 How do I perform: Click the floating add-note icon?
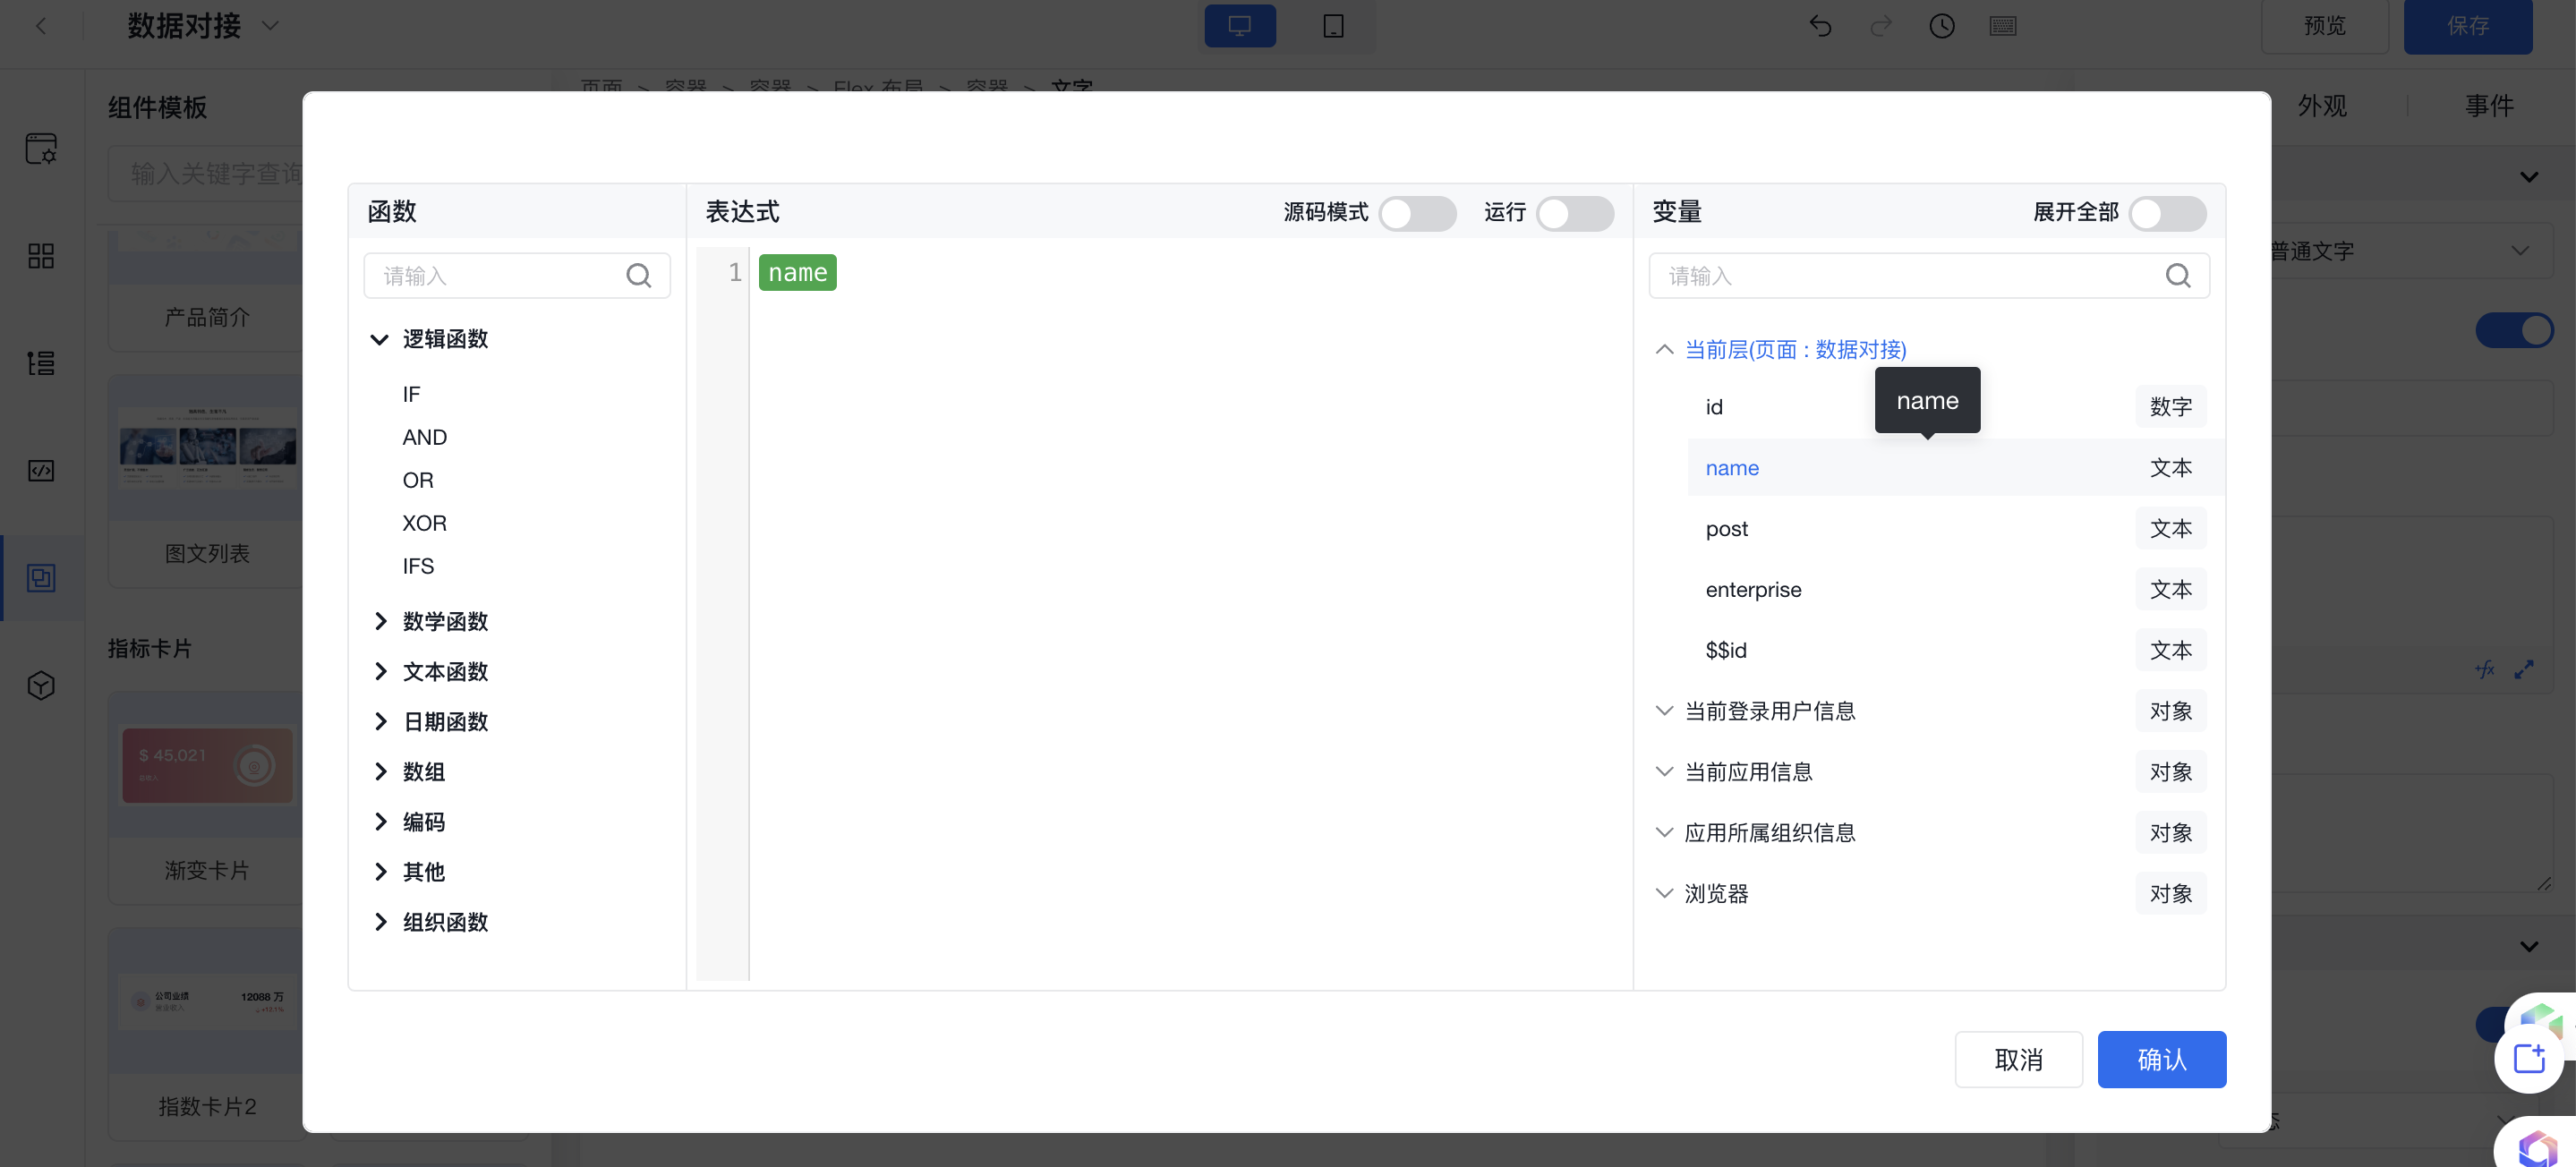tap(2528, 1057)
